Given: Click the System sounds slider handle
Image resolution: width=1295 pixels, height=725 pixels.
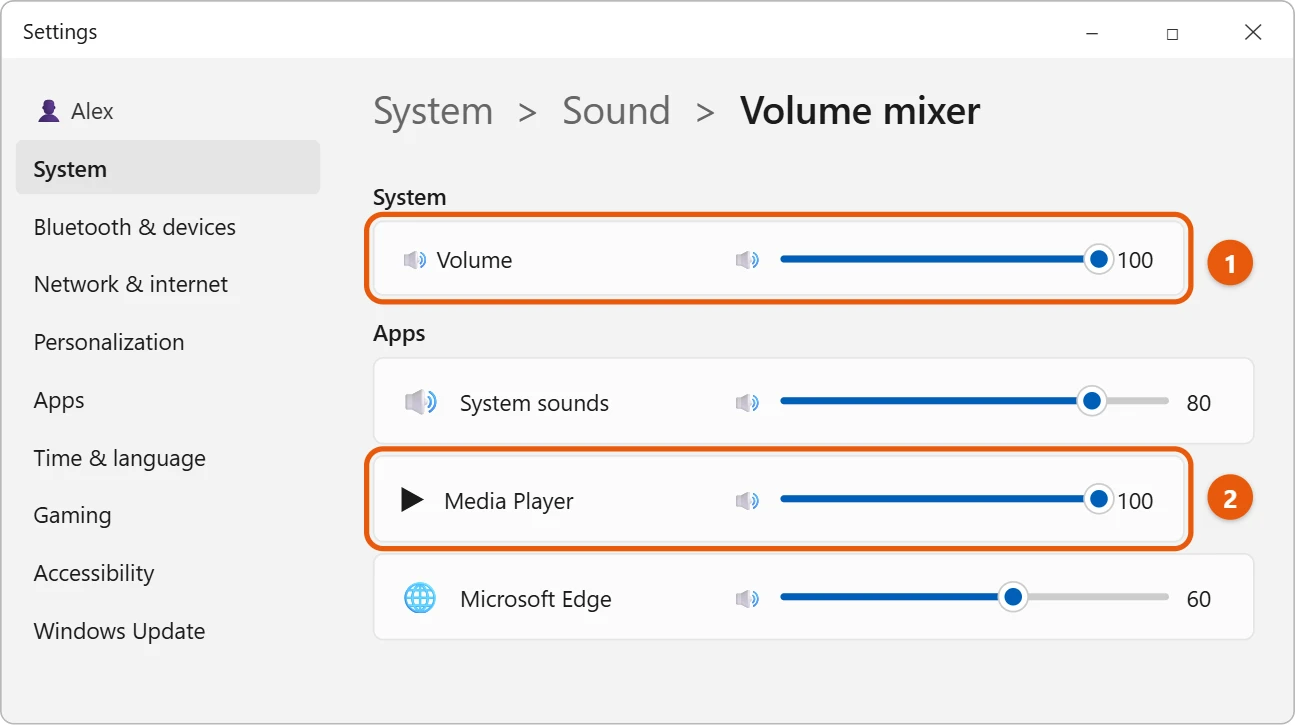Looking at the screenshot, I should [1092, 401].
